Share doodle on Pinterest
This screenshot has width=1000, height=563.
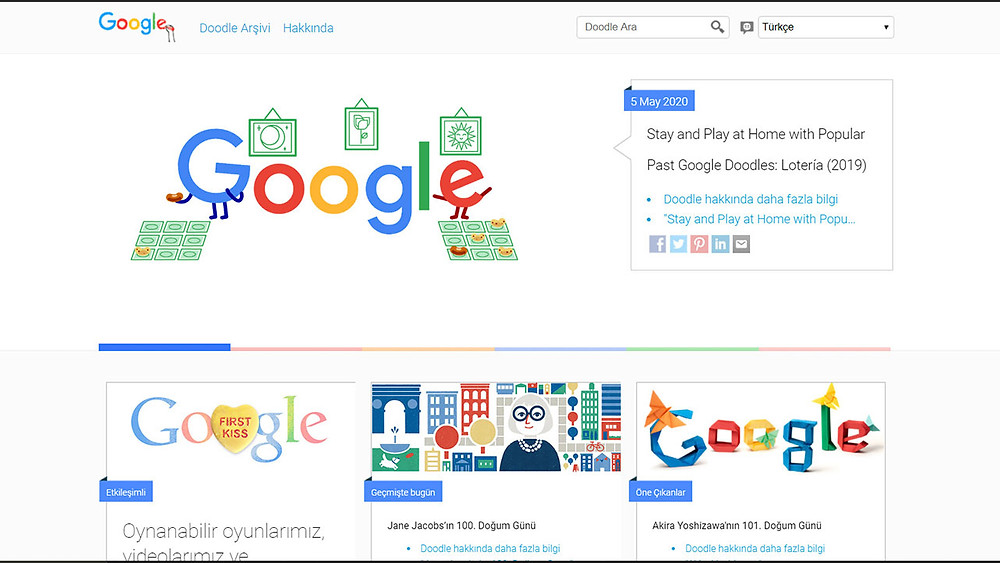(x=699, y=244)
